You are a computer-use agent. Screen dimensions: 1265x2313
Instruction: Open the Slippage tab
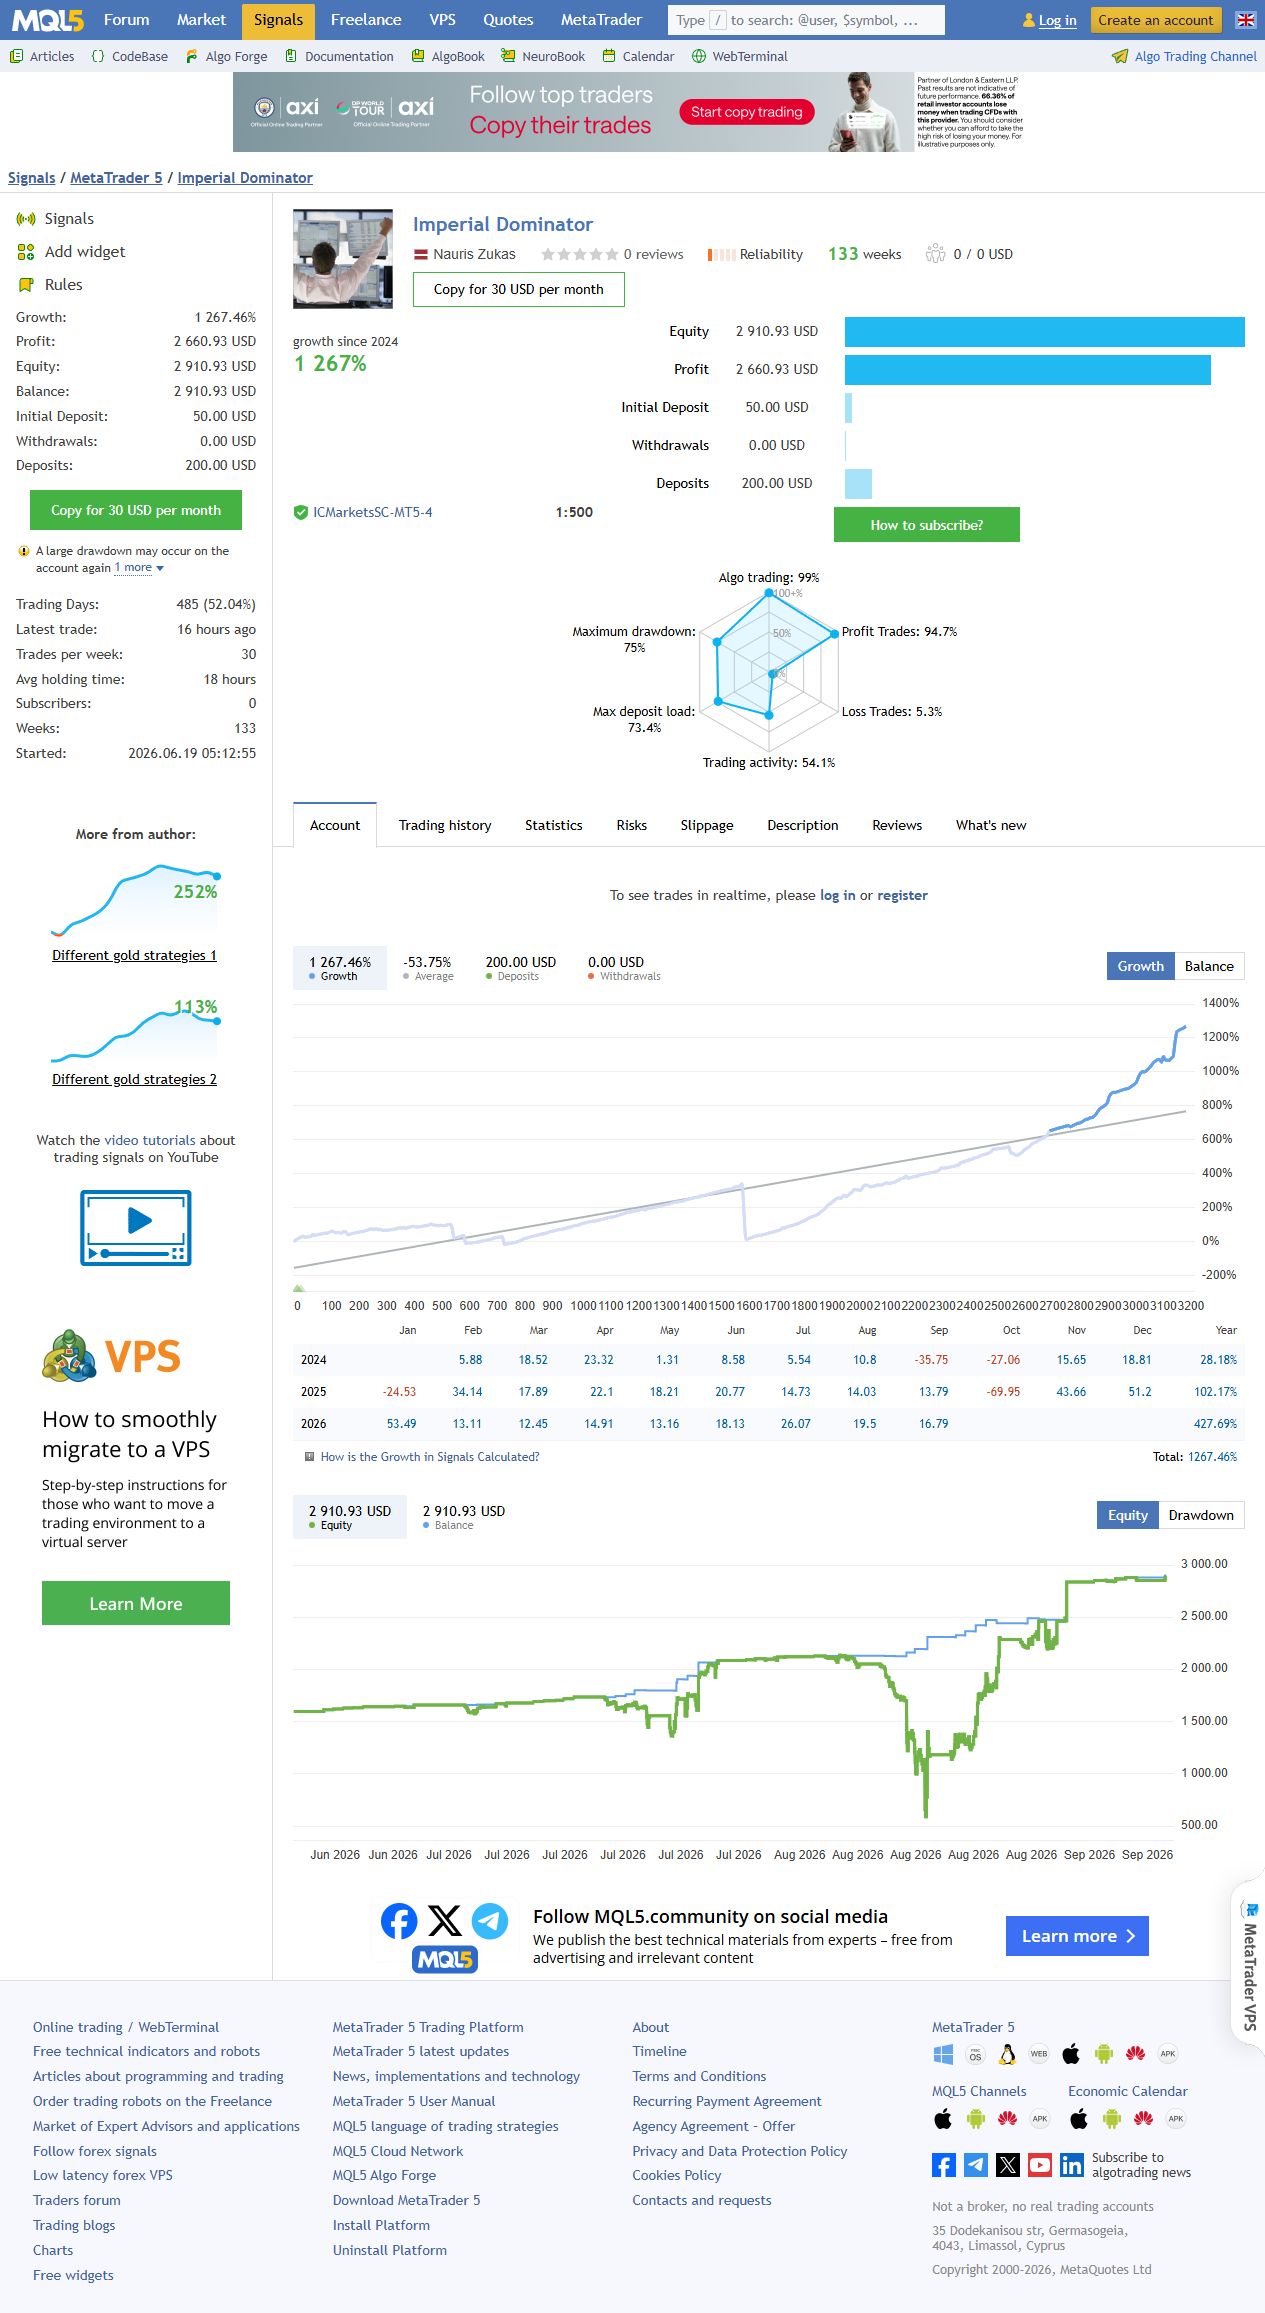coord(707,825)
